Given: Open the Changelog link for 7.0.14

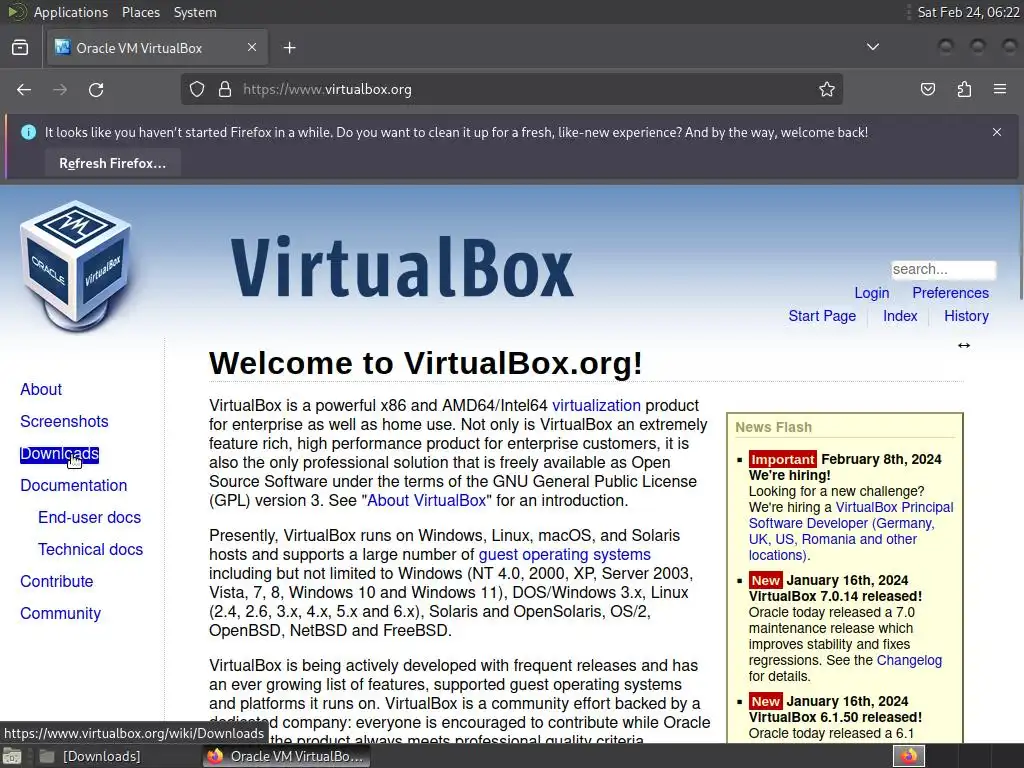Looking at the screenshot, I should point(909,660).
